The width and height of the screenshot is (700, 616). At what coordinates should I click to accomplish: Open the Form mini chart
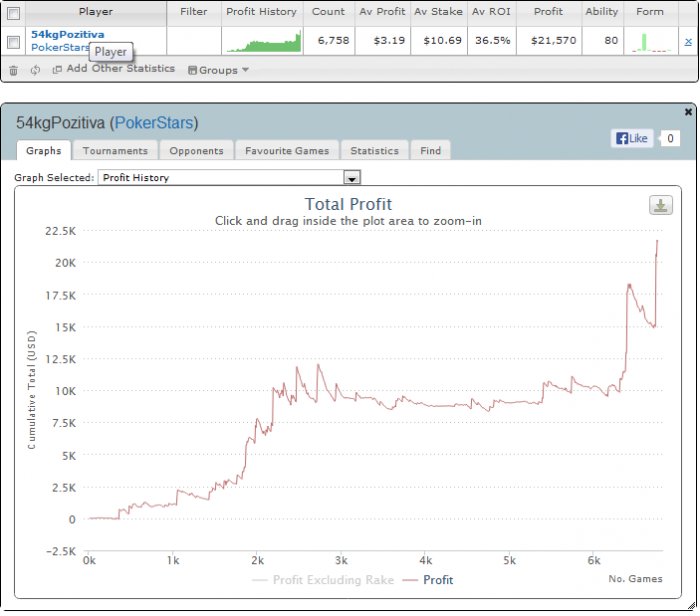[651, 42]
